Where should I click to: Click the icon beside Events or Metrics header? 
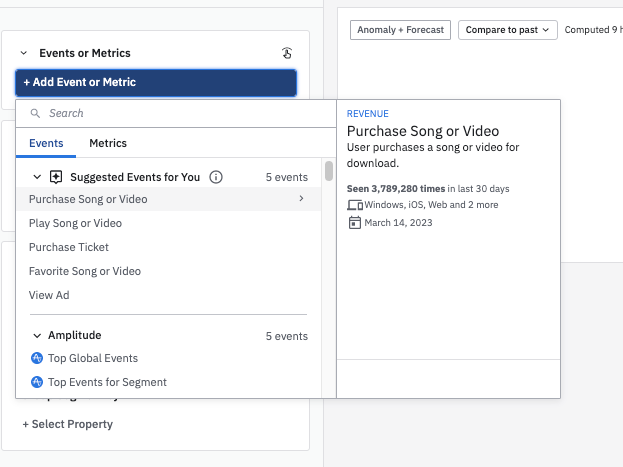(x=287, y=53)
